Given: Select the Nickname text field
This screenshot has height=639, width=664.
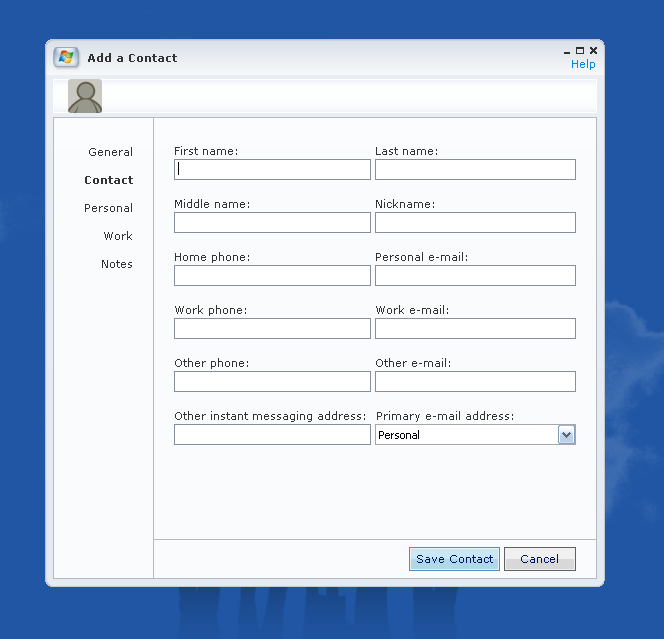Looking at the screenshot, I should click(475, 223).
